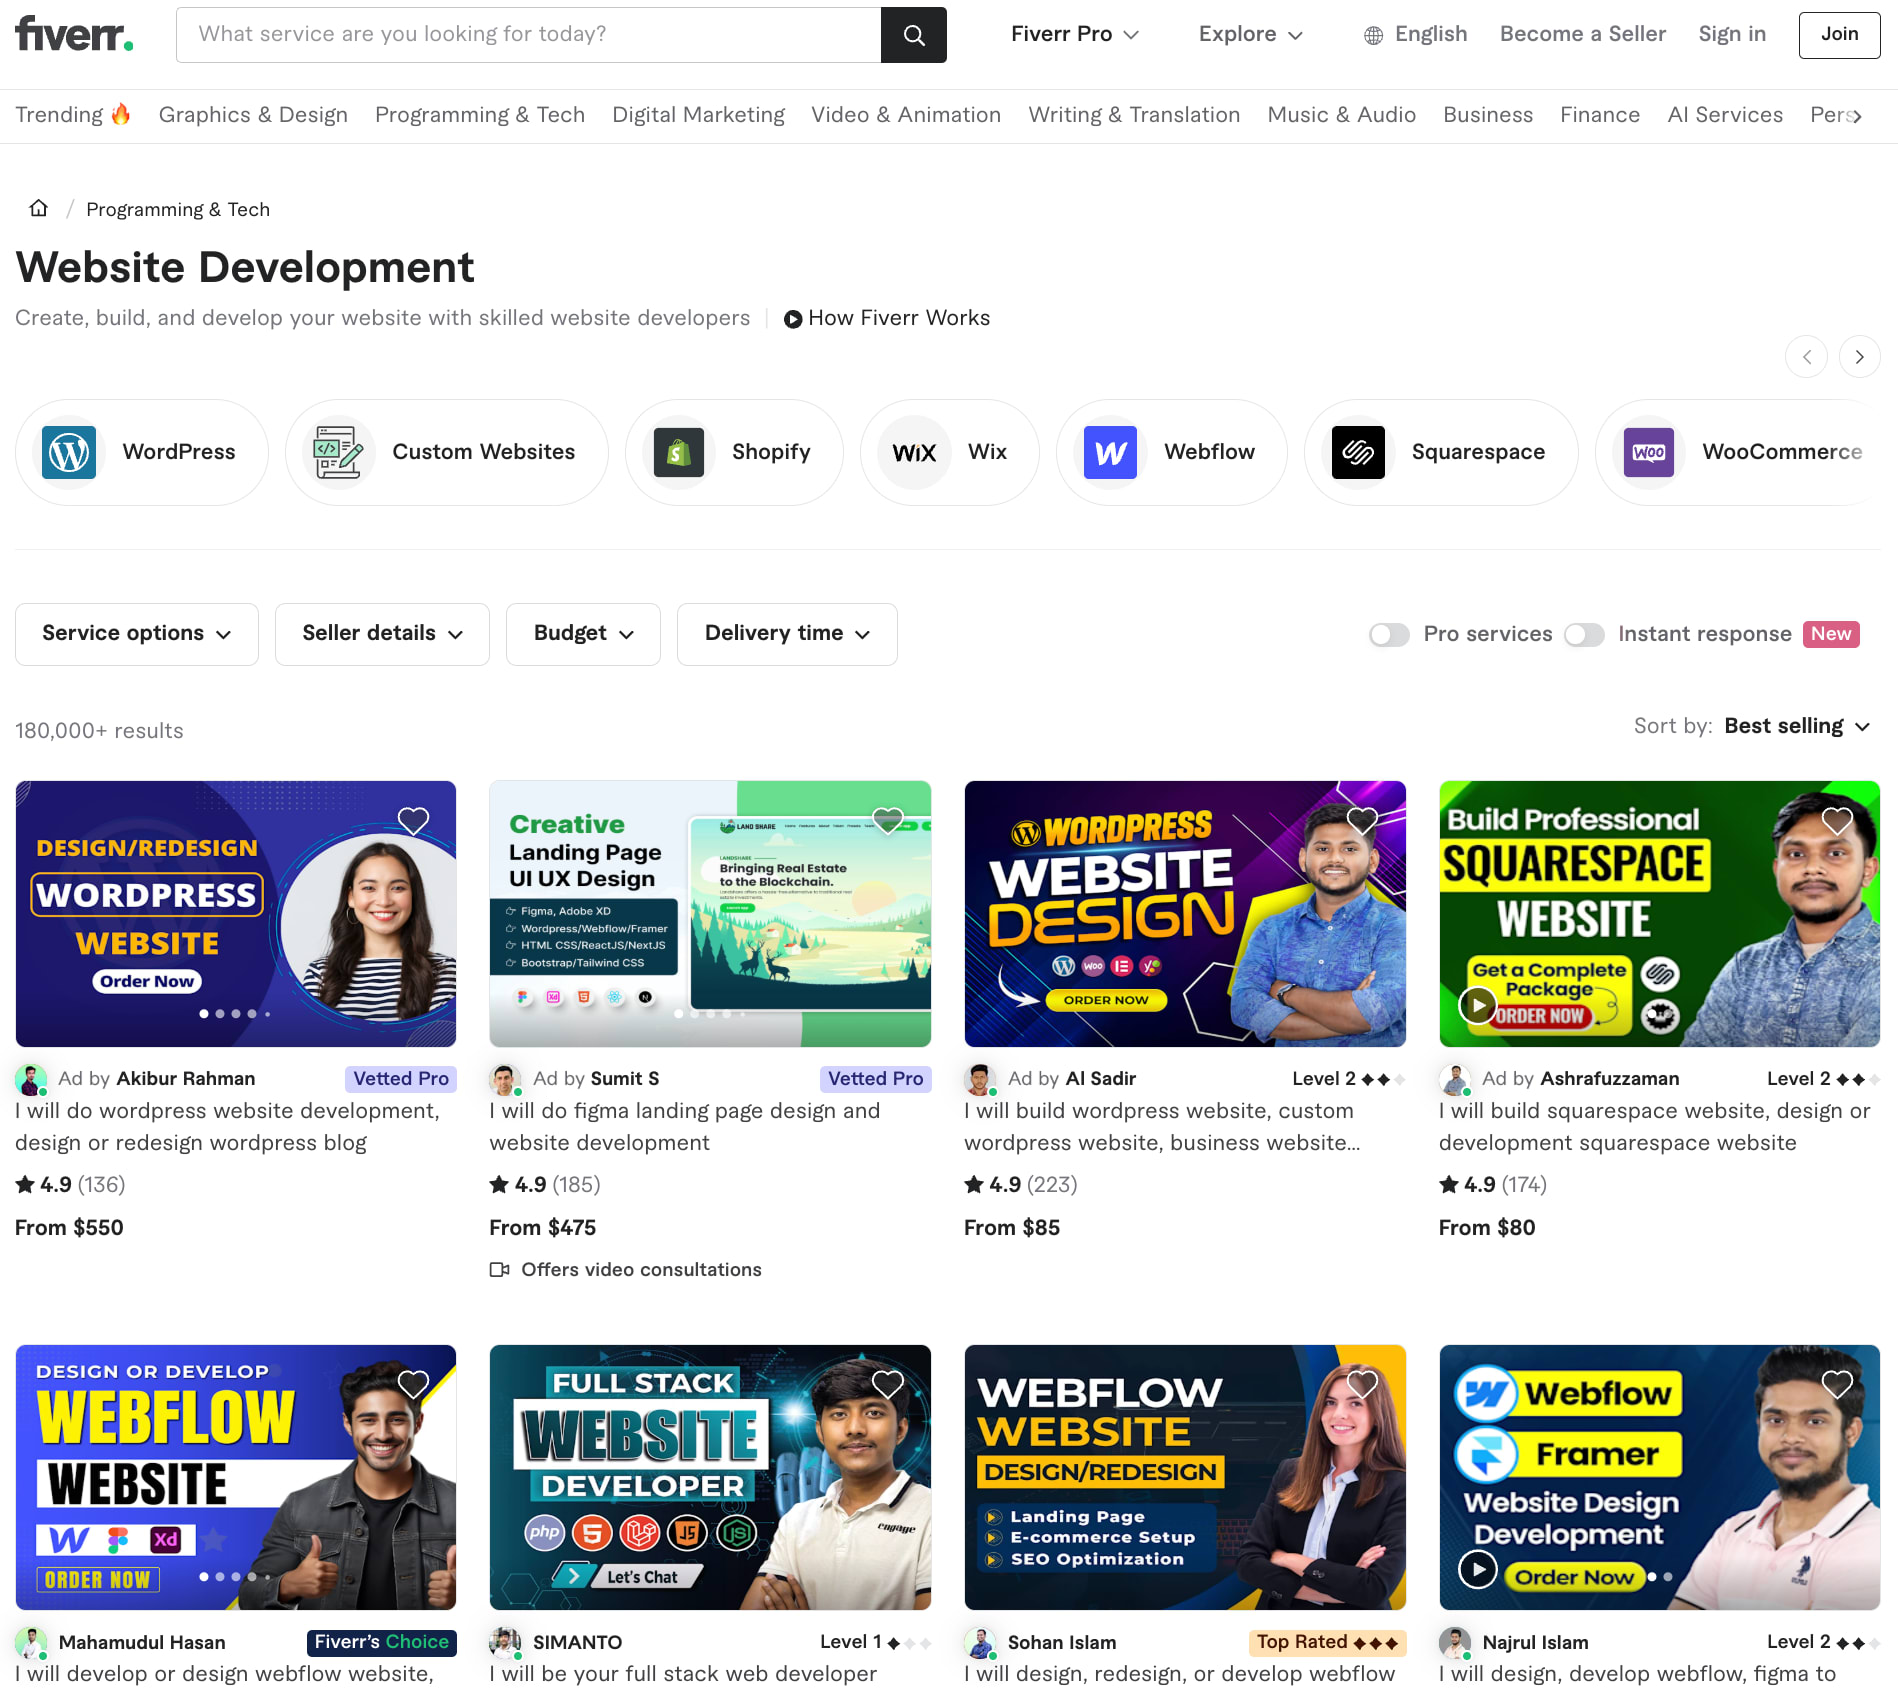Viewport: 1898px width, 1696px height.
Task: Open AI Services category
Action: click(x=1725, y=115)
